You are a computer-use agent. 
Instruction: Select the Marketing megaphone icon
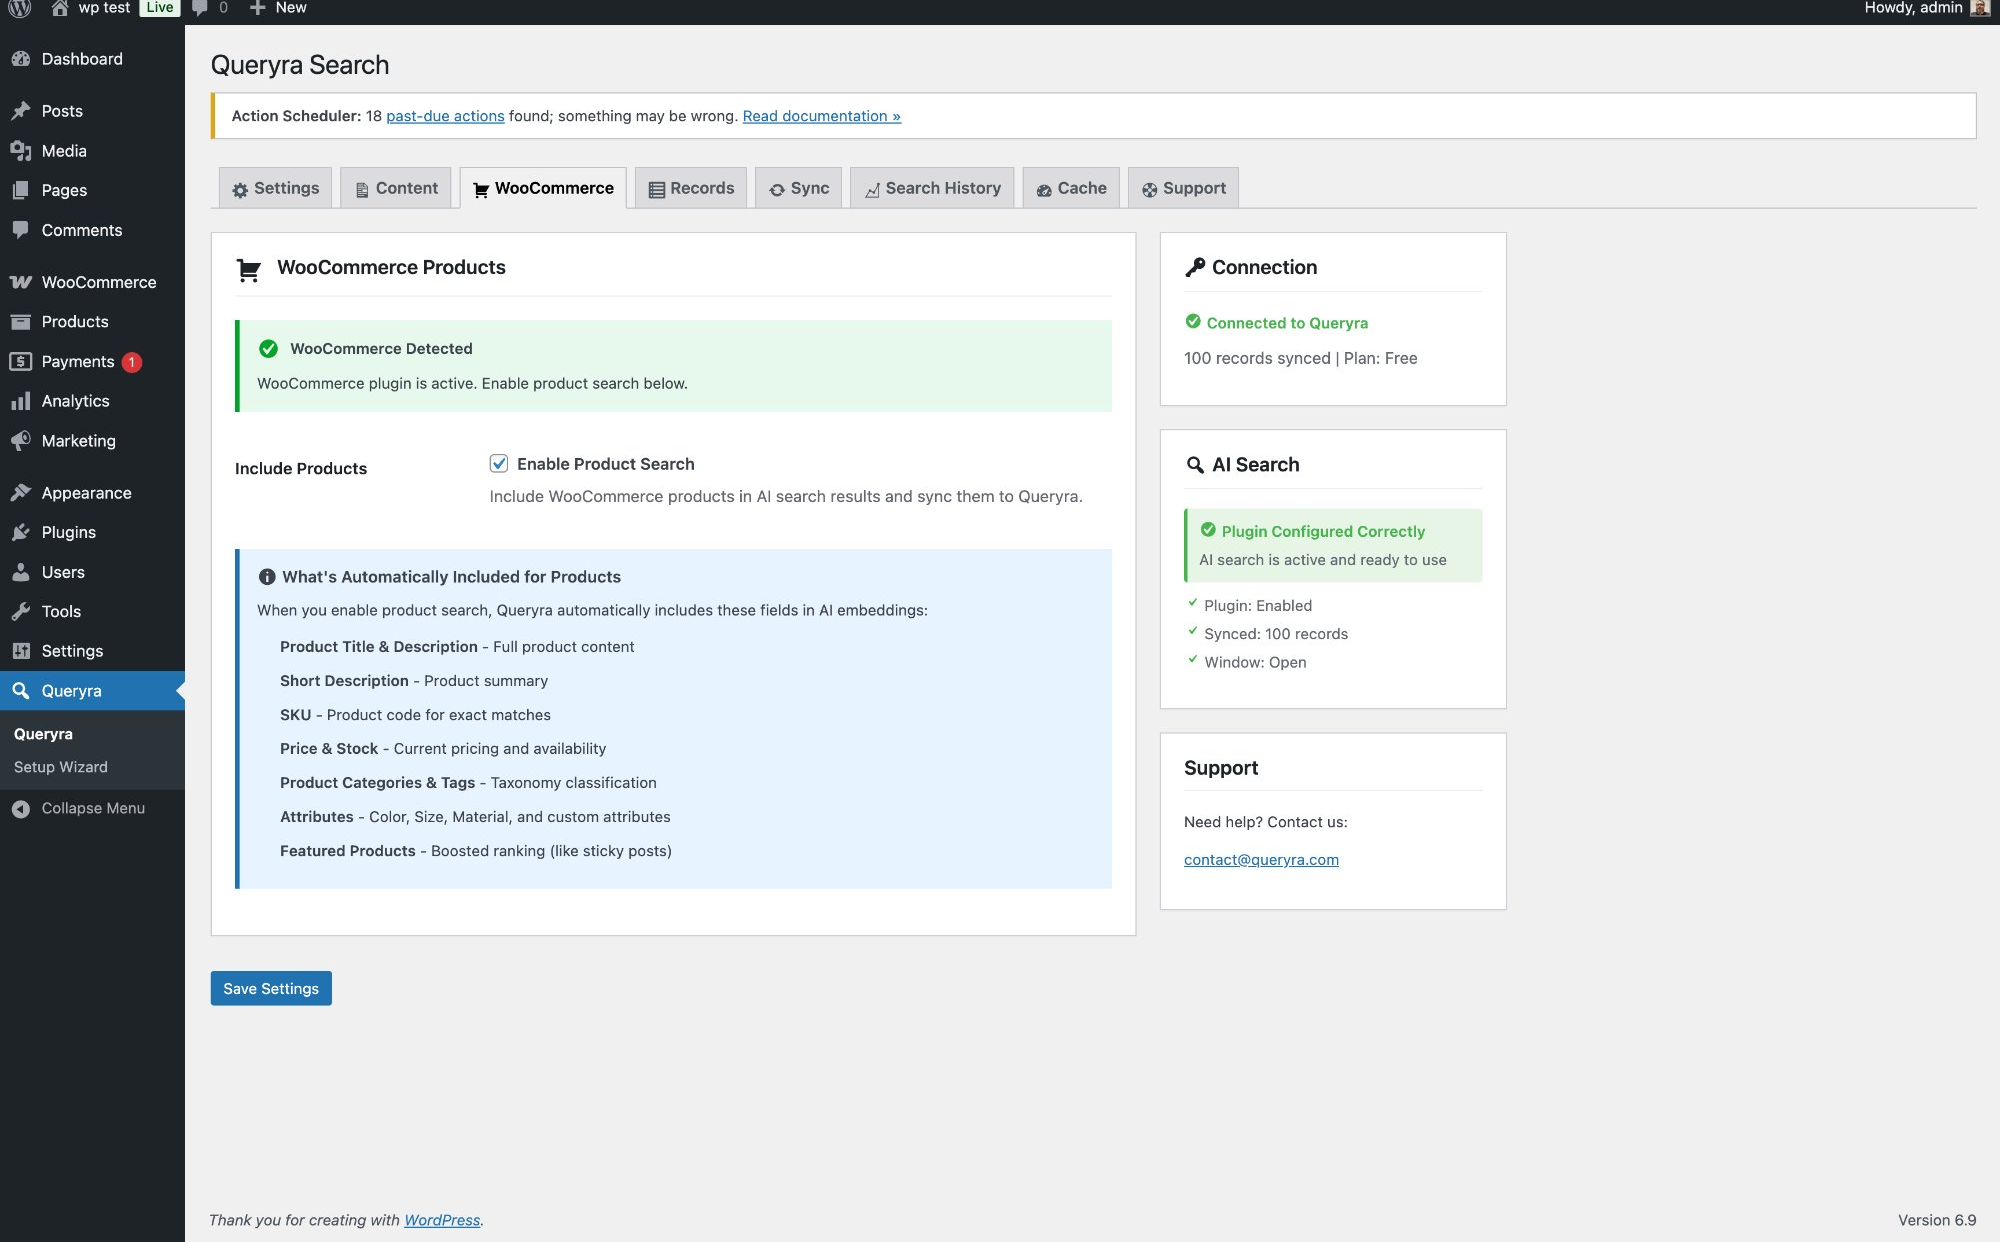coord(23,440)
